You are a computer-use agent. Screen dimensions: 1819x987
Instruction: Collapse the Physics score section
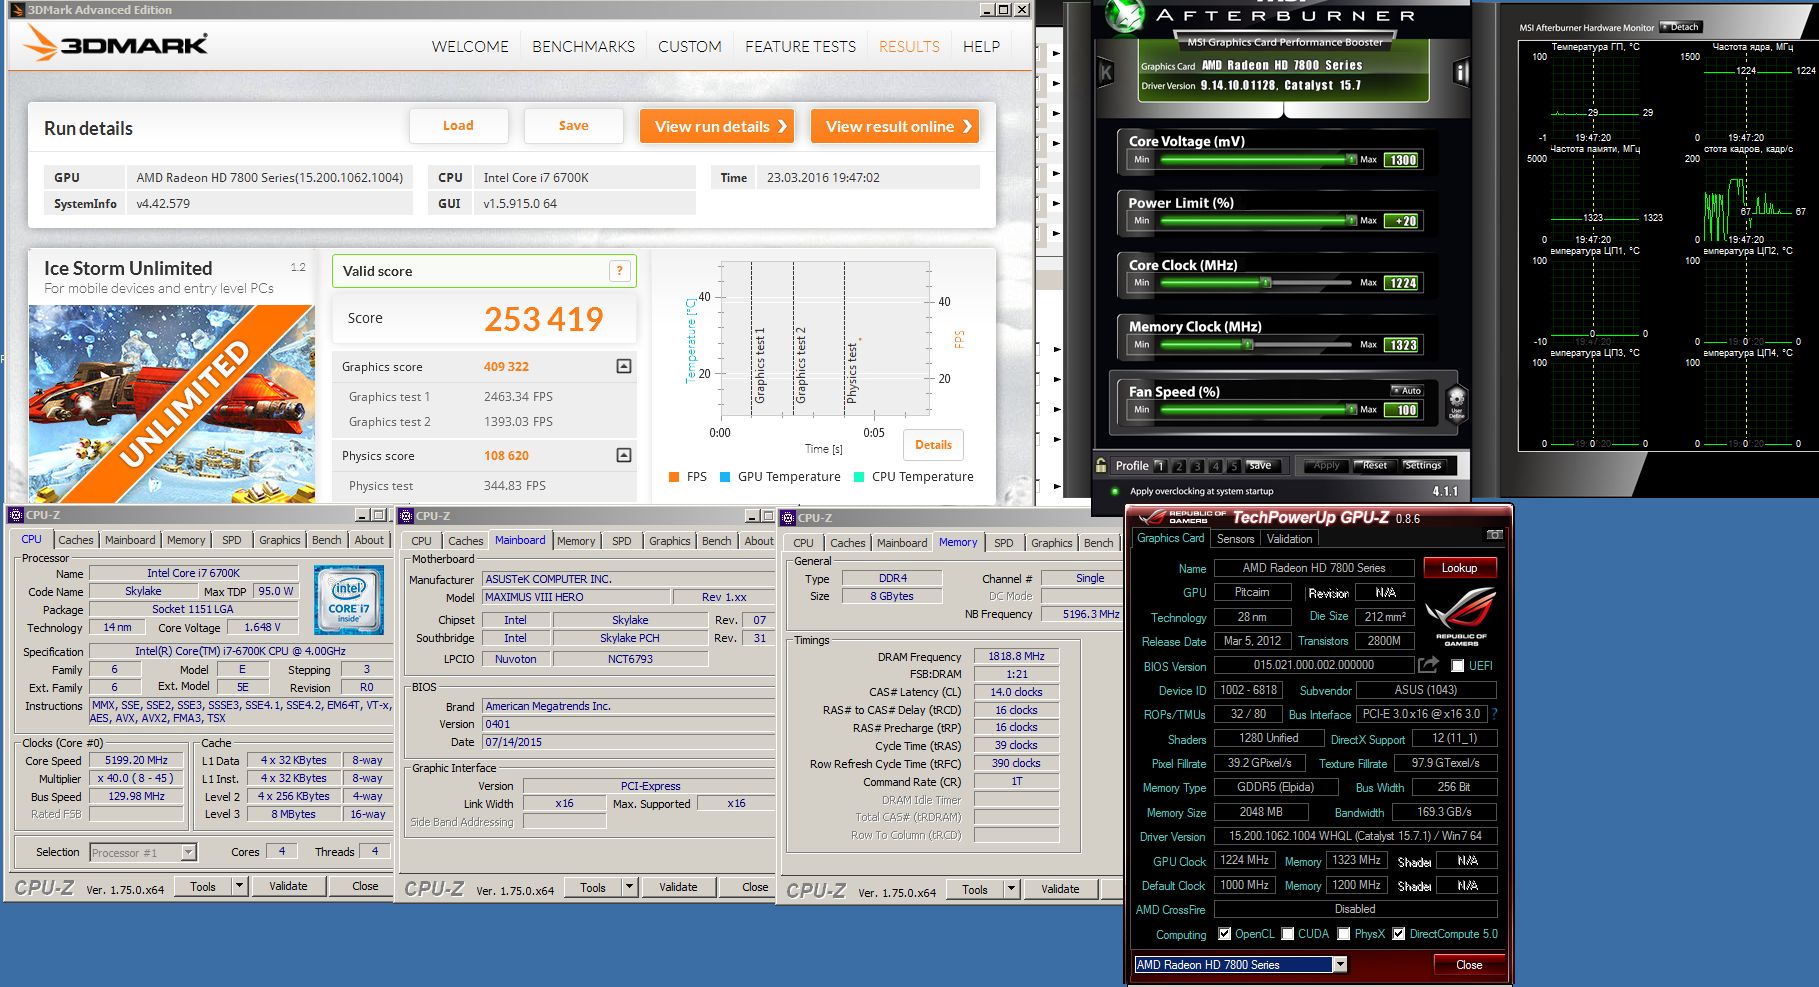(624, 455)
